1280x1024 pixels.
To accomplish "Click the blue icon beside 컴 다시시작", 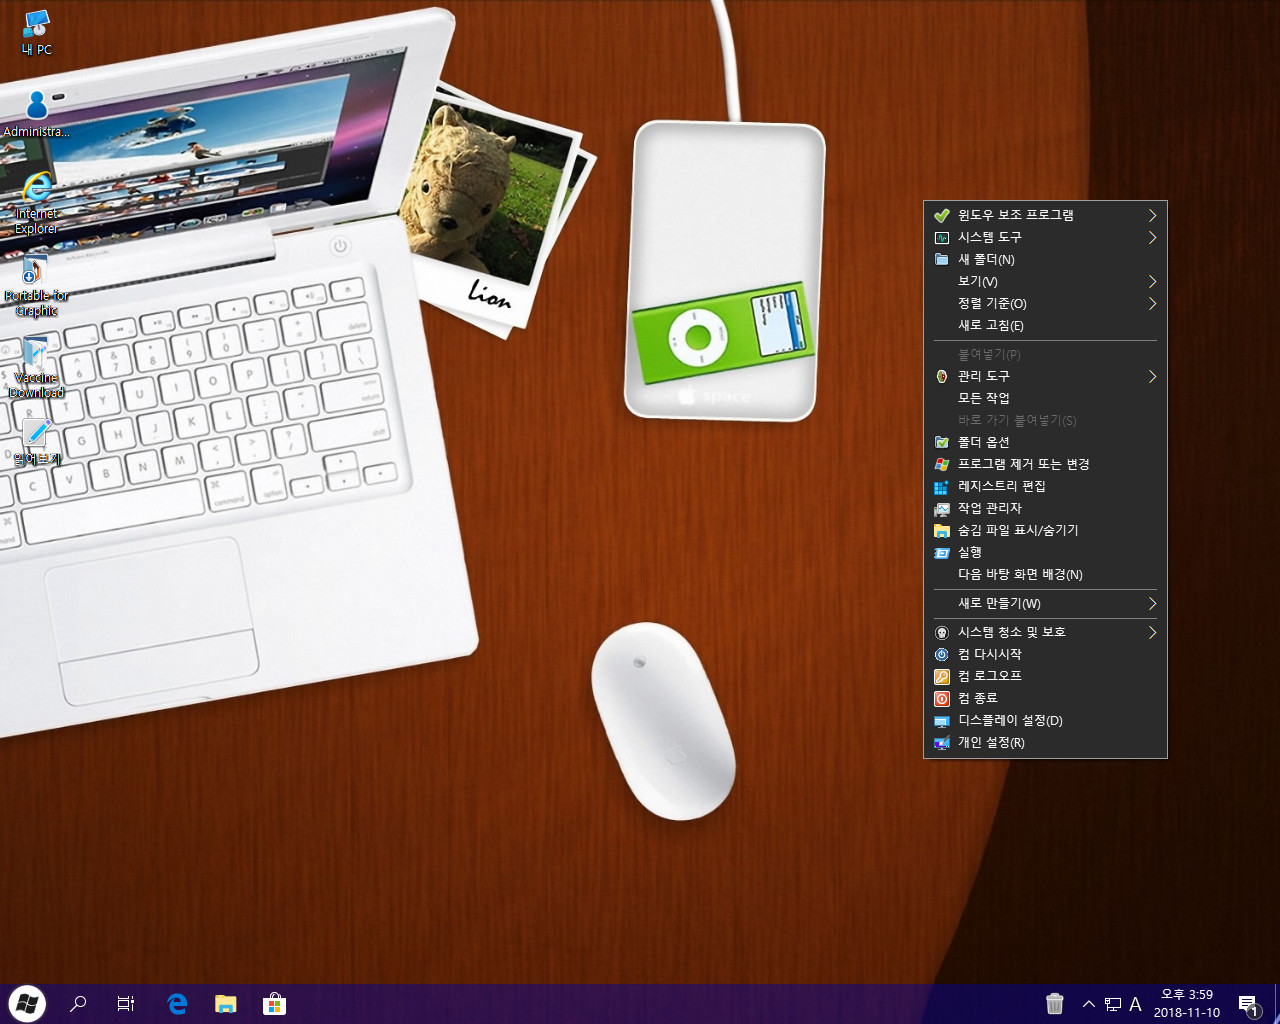I will (941, 654).
